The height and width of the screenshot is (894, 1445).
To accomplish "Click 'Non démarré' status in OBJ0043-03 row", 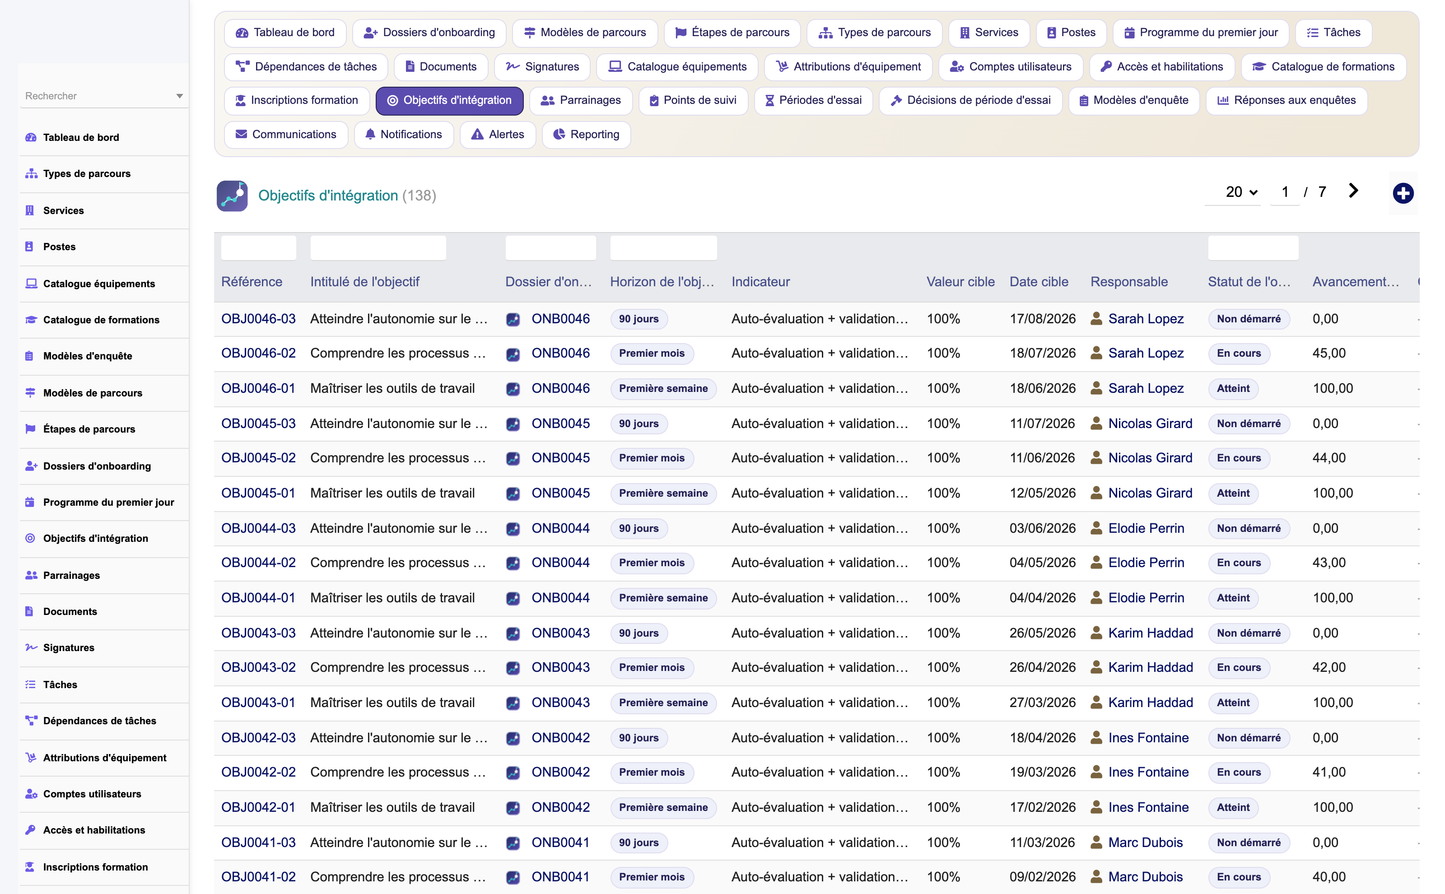I will tap(1249, 633).
